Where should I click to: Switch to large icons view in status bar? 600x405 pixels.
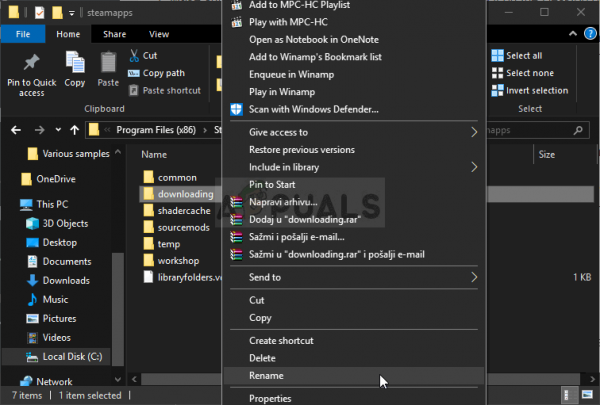point(587,395)
